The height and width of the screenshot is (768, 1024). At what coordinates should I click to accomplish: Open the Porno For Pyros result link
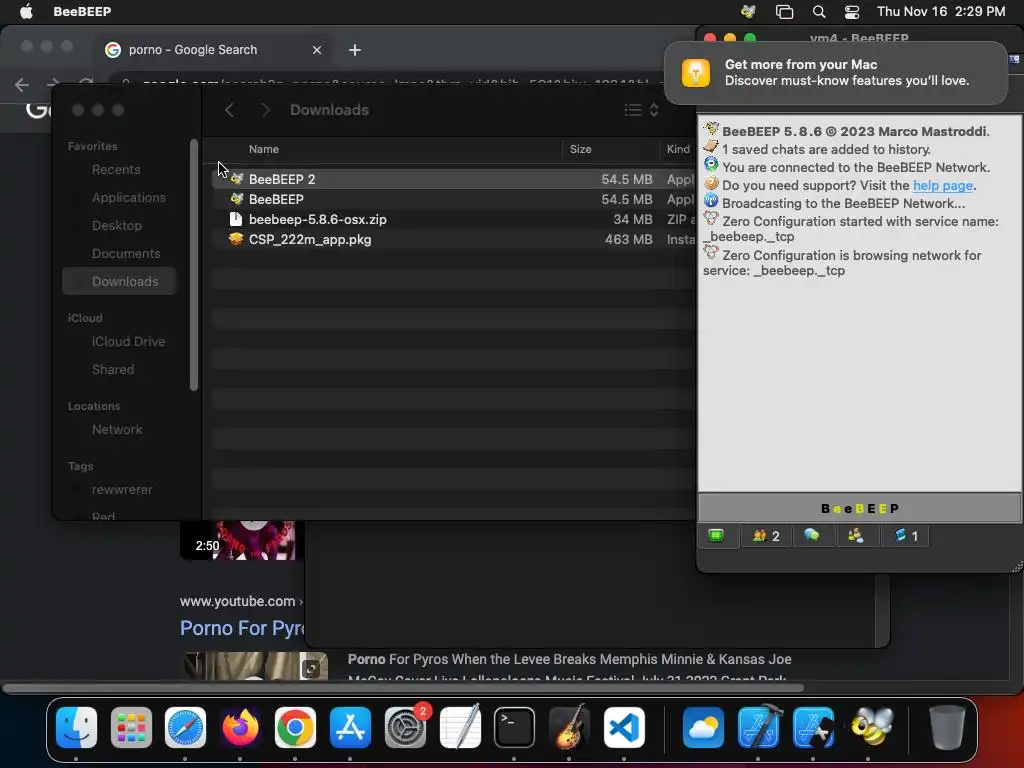(x=242, y=628)
